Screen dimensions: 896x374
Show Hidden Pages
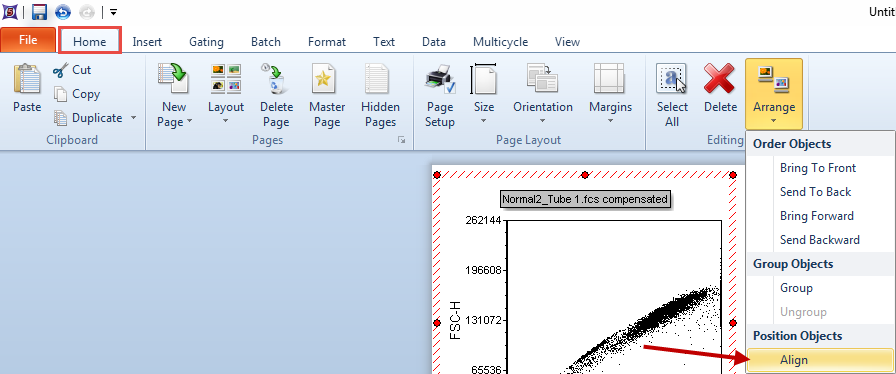click(x=380, y=96)
